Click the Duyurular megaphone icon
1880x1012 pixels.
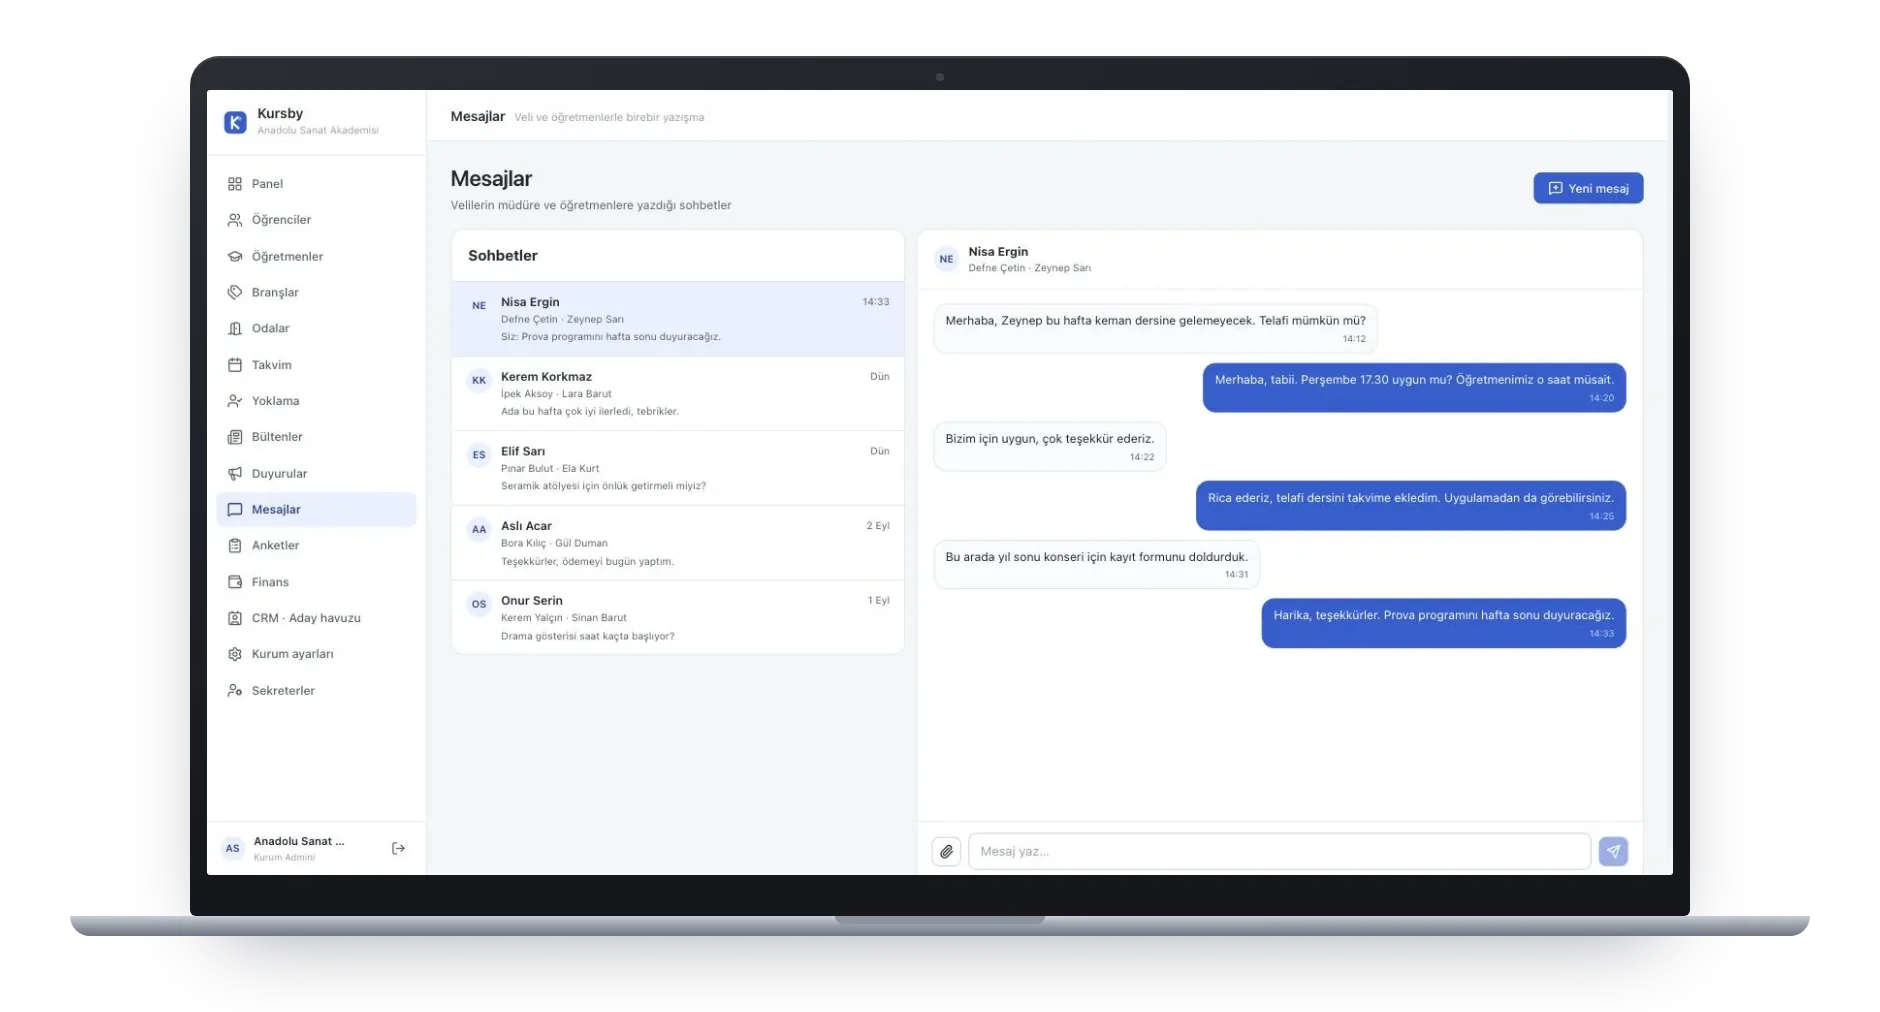(235, 474)
